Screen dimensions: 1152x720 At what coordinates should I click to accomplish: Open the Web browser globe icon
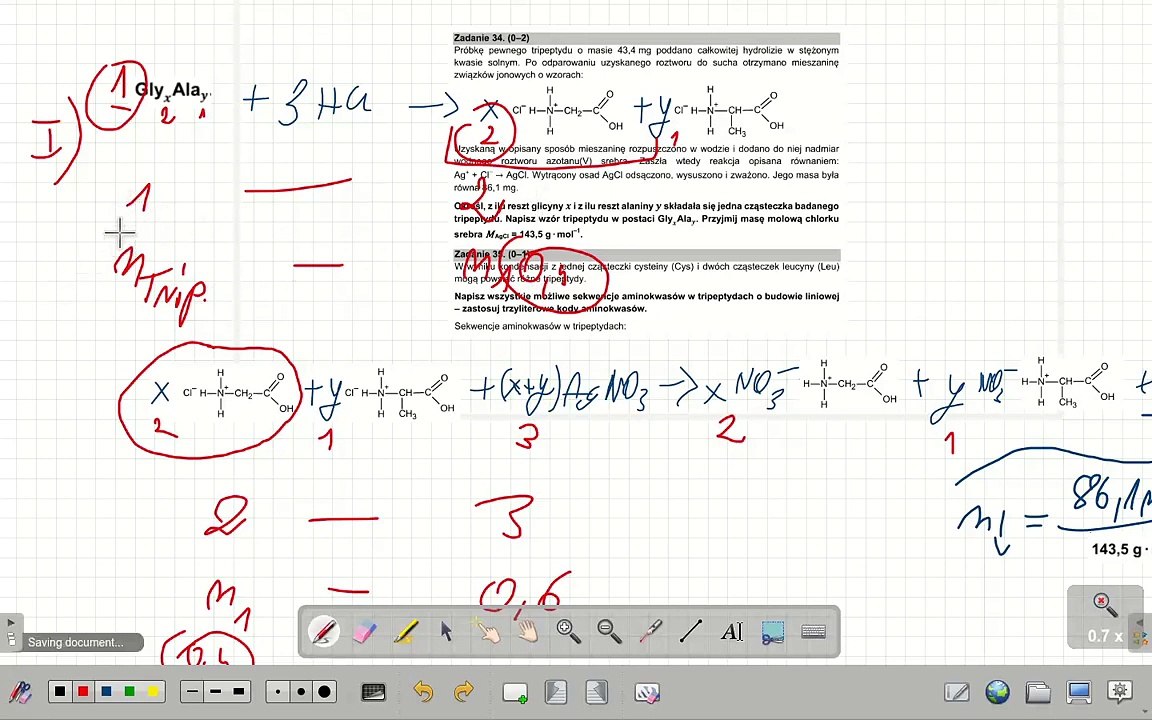click(x=997, y=692)
